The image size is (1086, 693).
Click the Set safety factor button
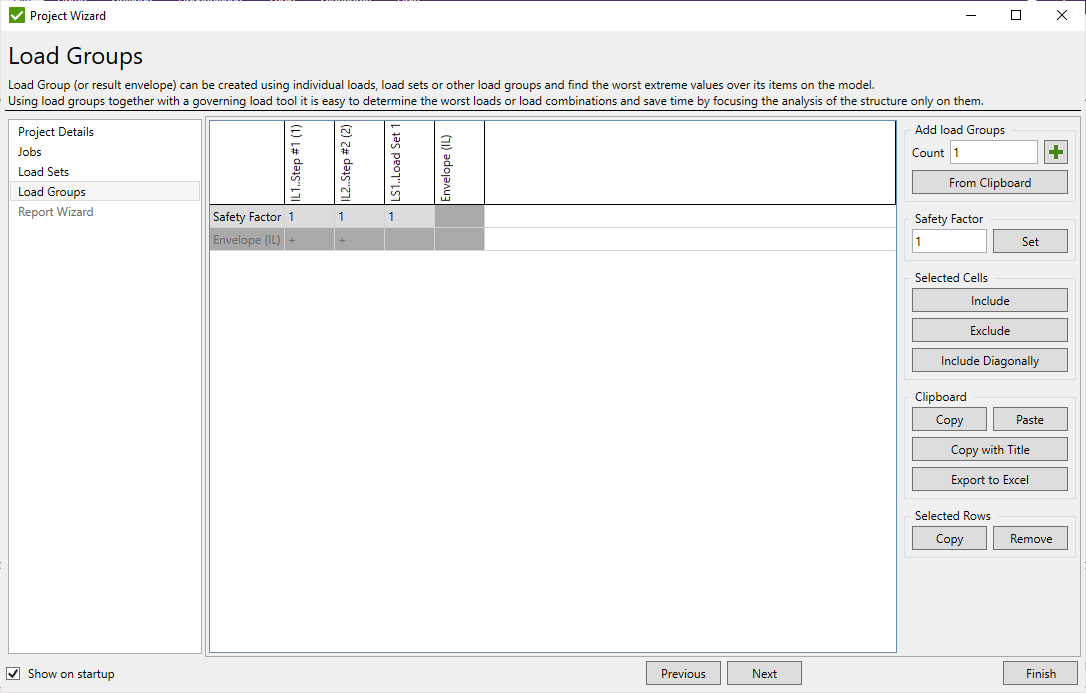1030,242
